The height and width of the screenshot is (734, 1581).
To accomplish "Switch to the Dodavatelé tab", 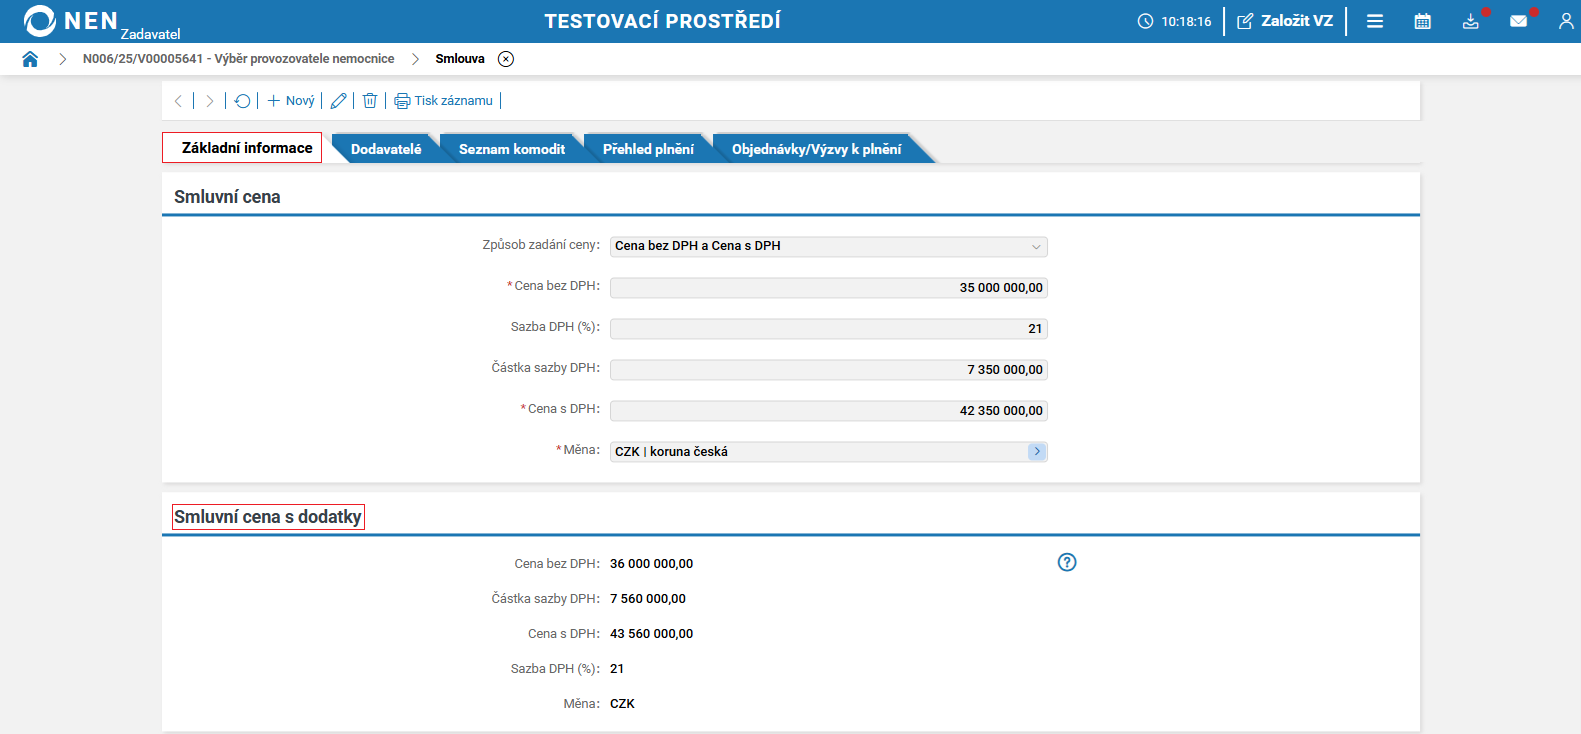I will [x=386, y=149].
